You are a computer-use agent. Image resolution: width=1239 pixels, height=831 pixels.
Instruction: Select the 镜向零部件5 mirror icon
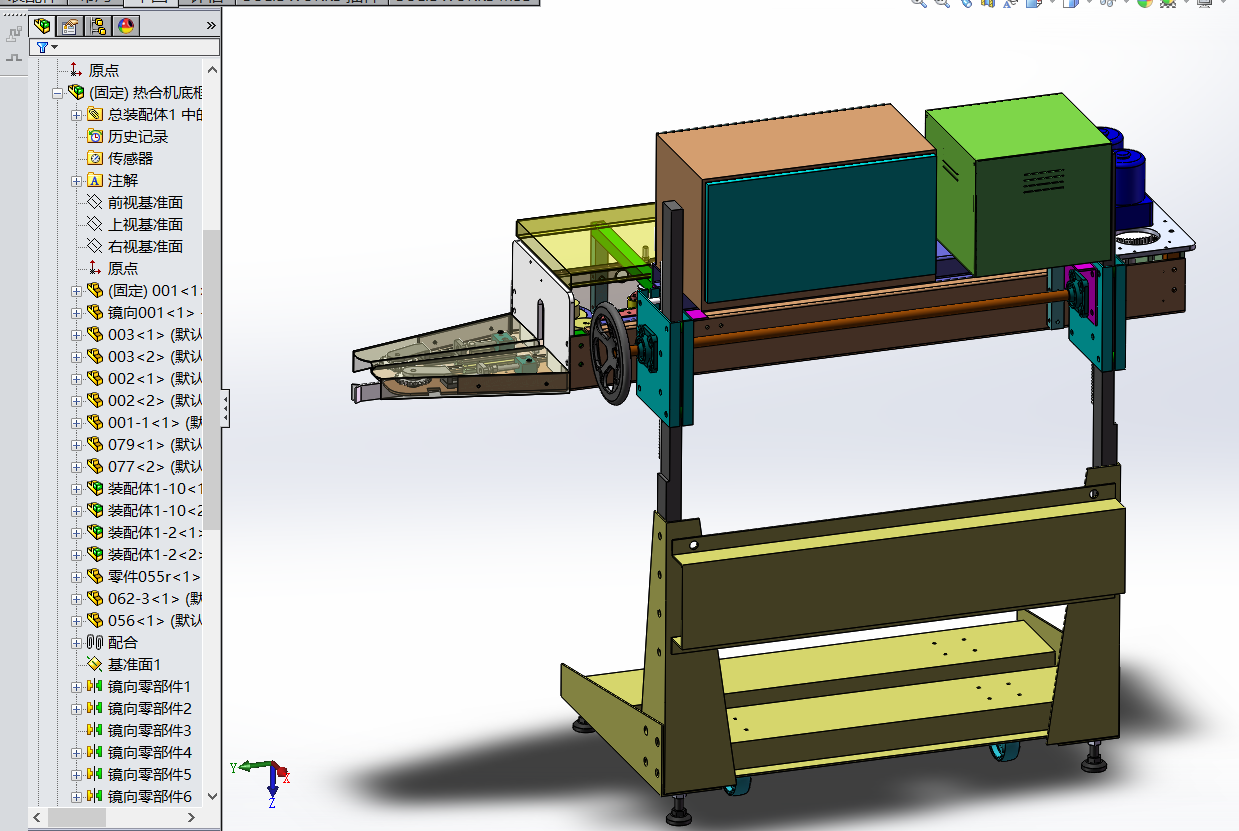[95, 774]
